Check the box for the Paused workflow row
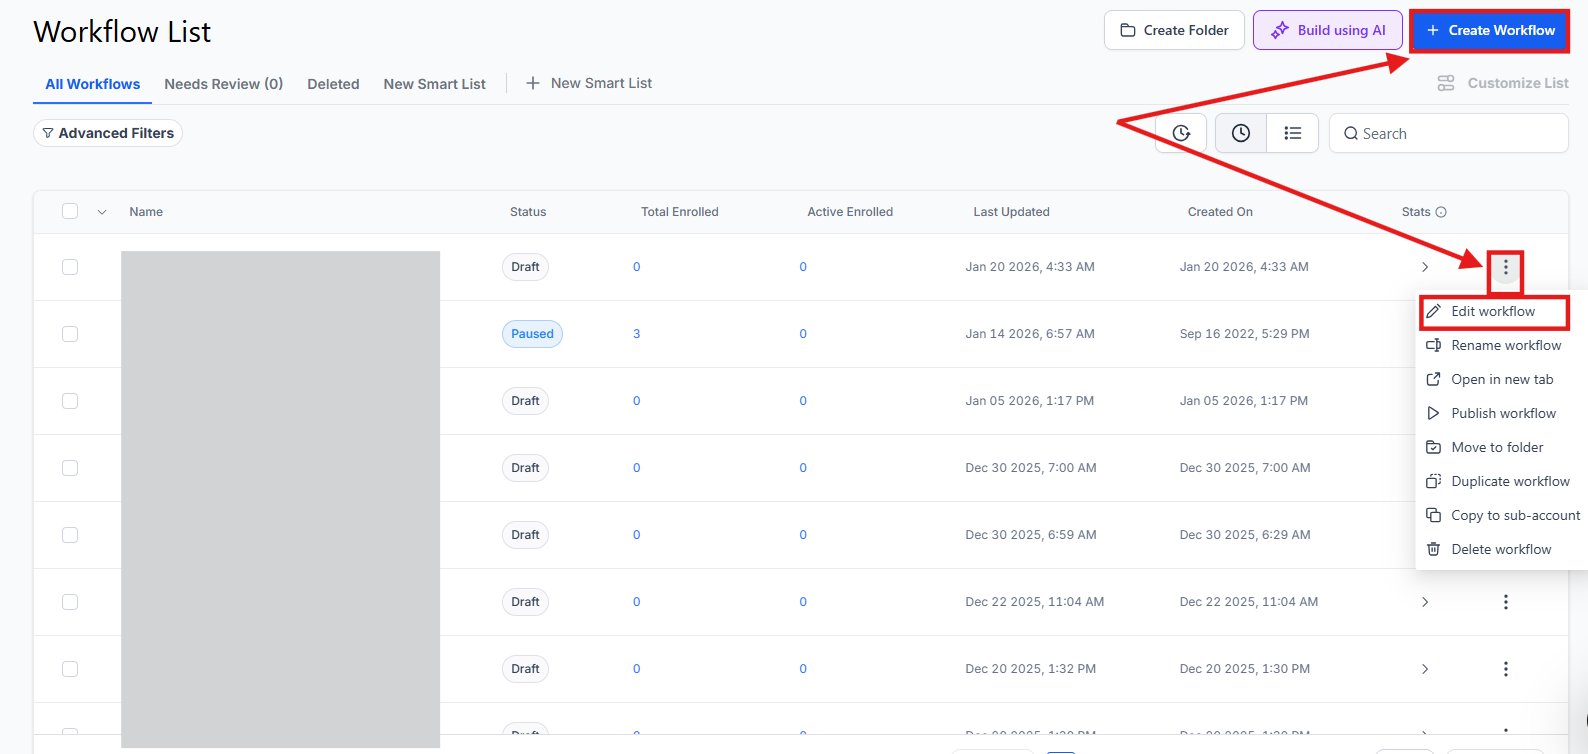Viewport: 1588px width, 754px height. coord(70,334)
